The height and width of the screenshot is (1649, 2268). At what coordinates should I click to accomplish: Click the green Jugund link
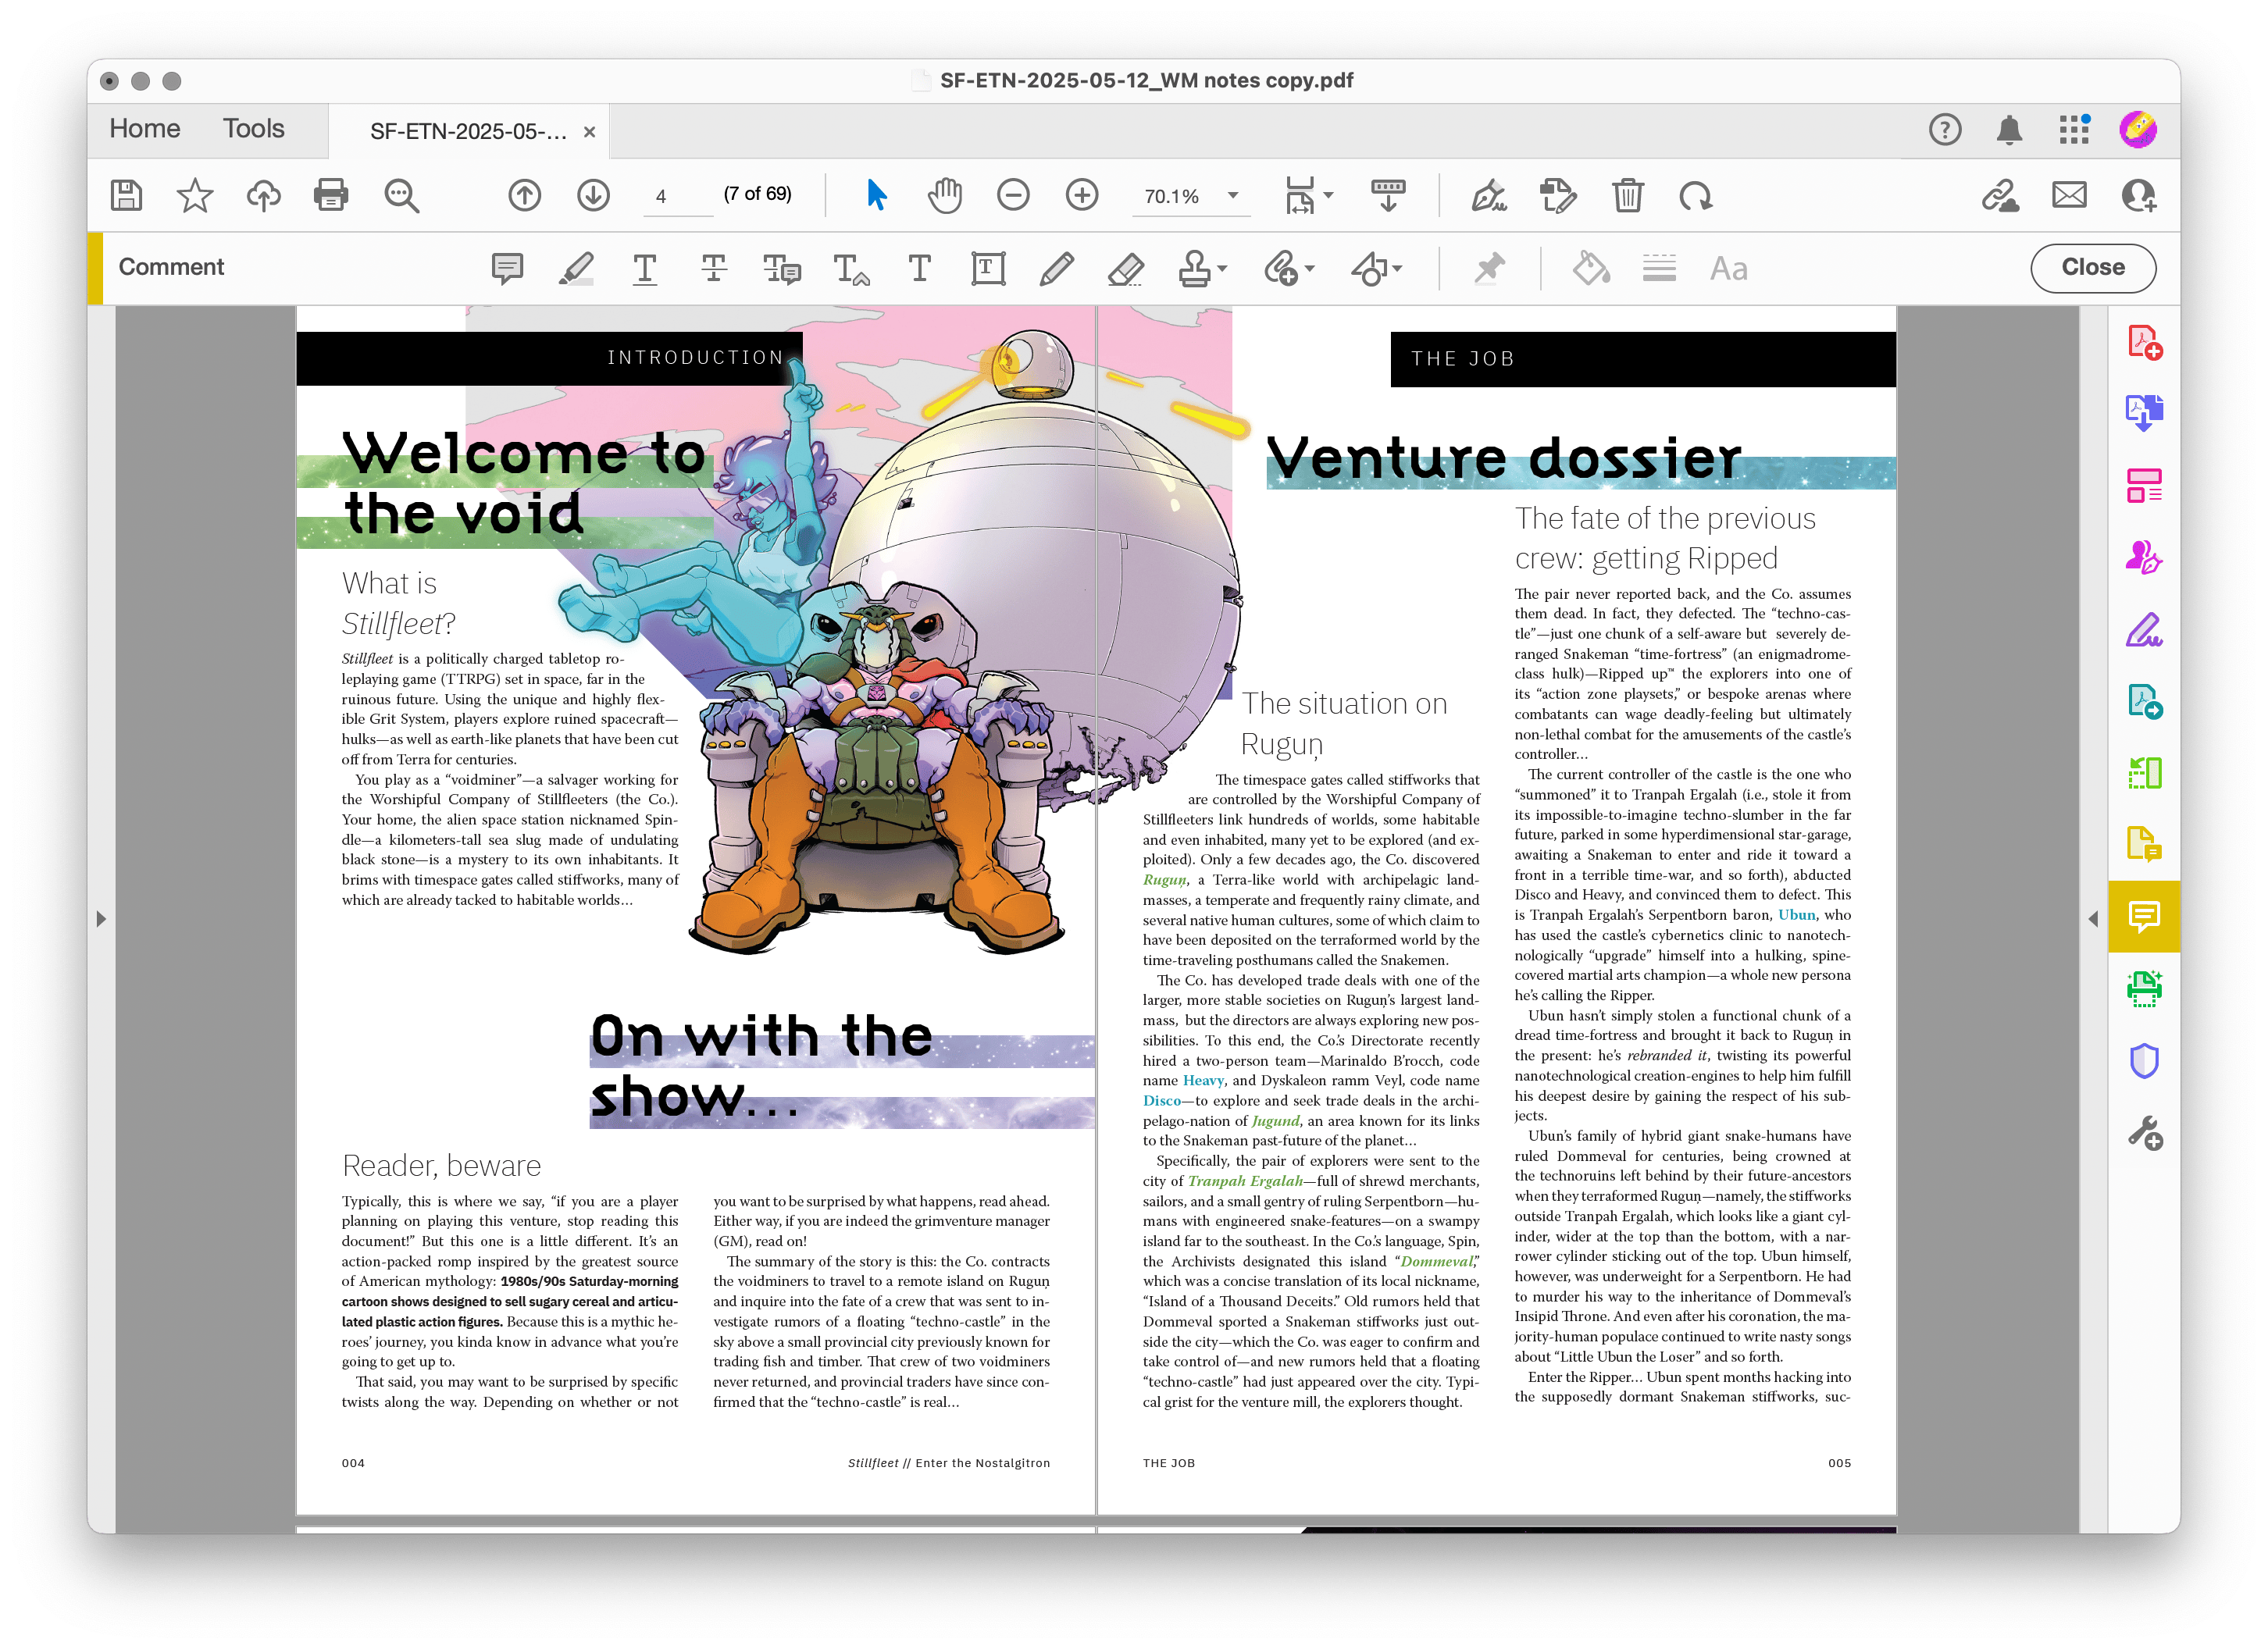(1275, 1121)
